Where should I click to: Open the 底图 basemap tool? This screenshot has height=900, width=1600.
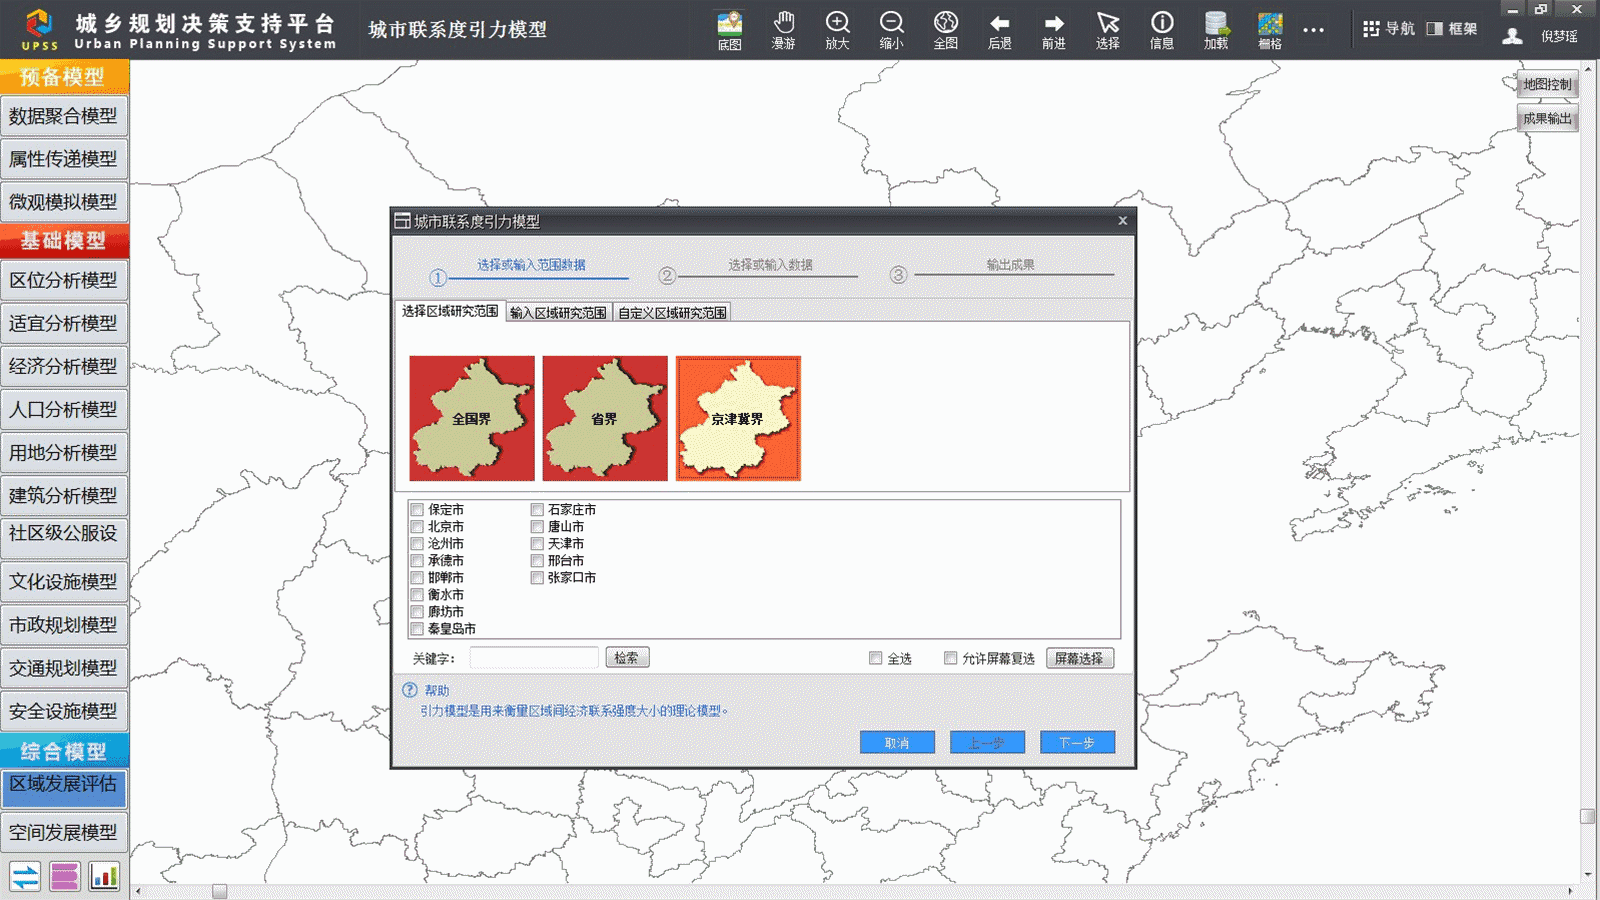730,30
